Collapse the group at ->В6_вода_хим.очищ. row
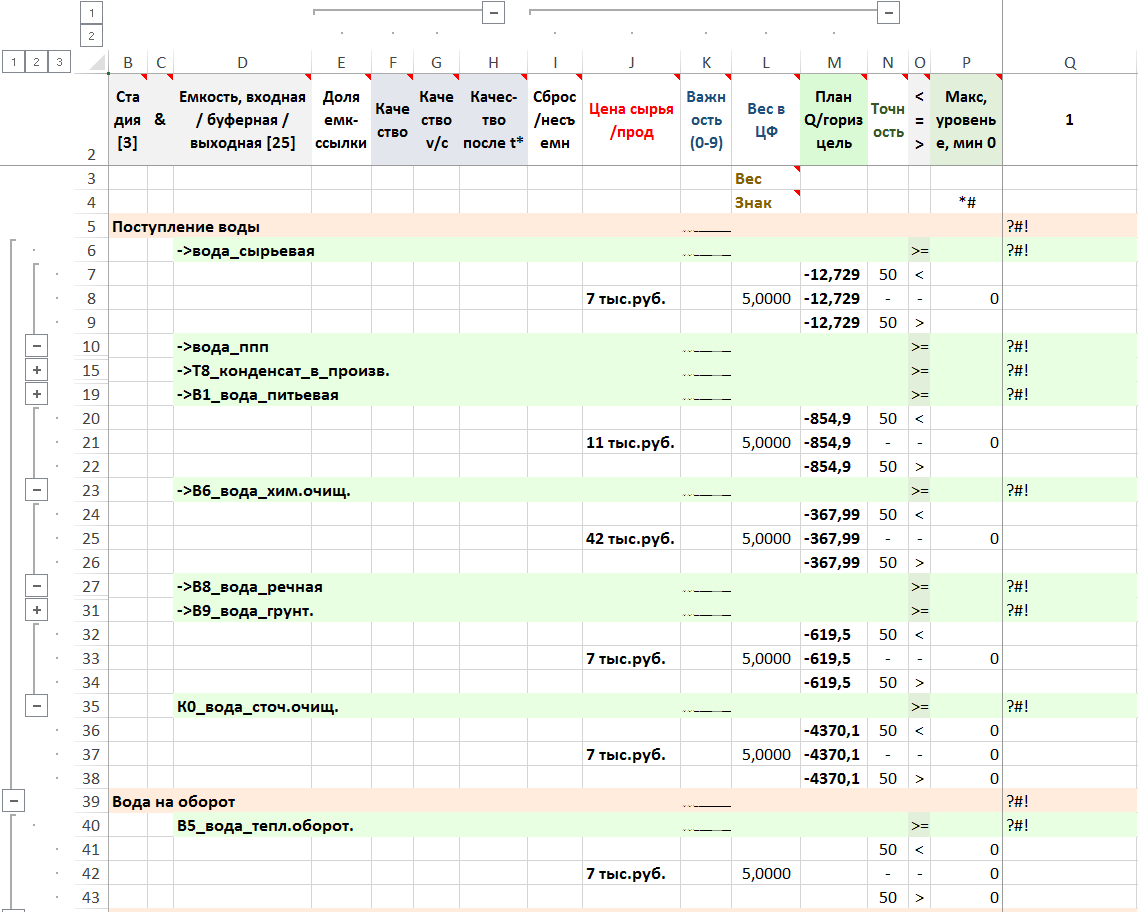The width and height of the screenshot is (1138, 912). (37, 490)
